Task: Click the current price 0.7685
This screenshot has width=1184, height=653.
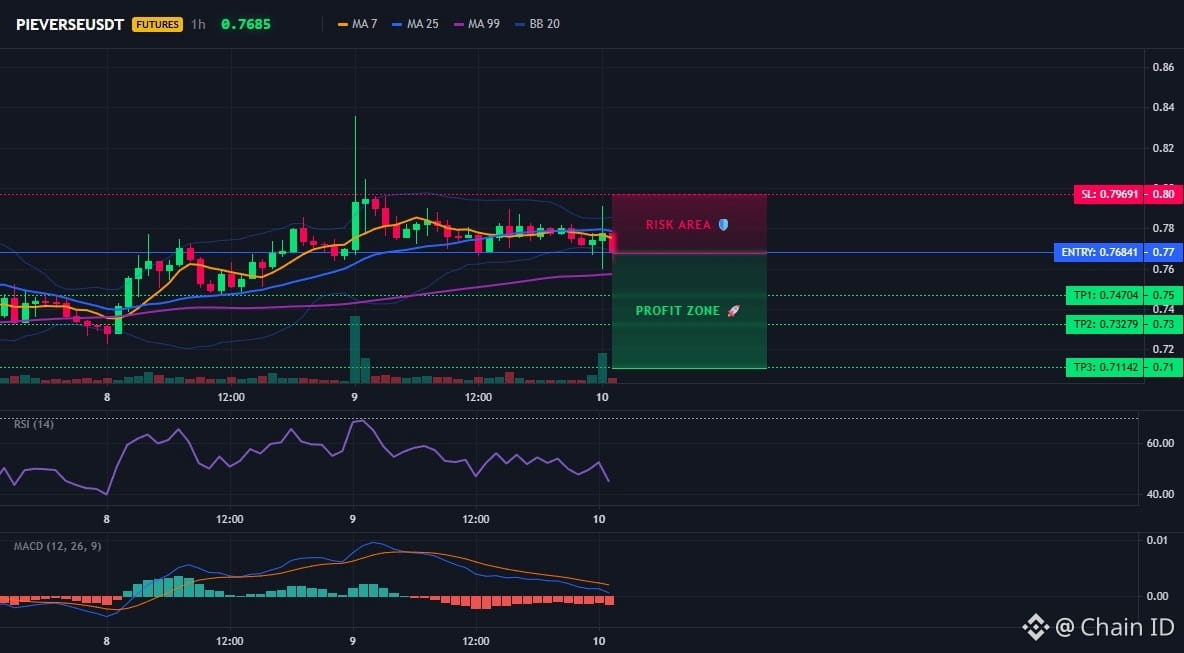Action: coord(245,24)
